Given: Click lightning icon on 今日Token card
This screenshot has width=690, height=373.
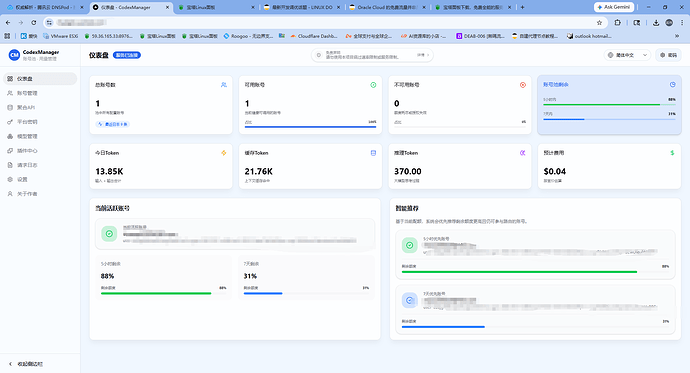Looking at the screenshot, I should 224,153.
